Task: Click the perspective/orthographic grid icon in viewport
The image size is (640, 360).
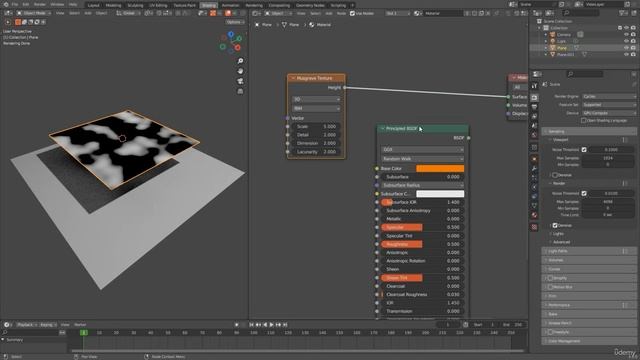Action: point(240,91)
